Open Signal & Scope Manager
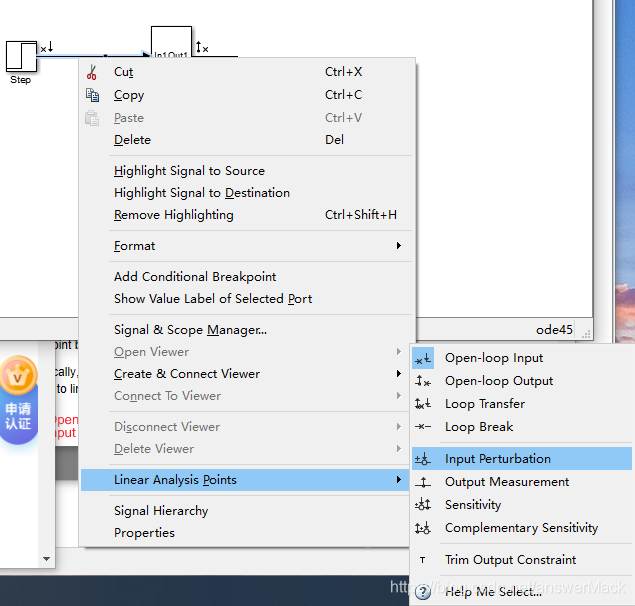Screen dimensions: 635x606 tap(248, 330)
